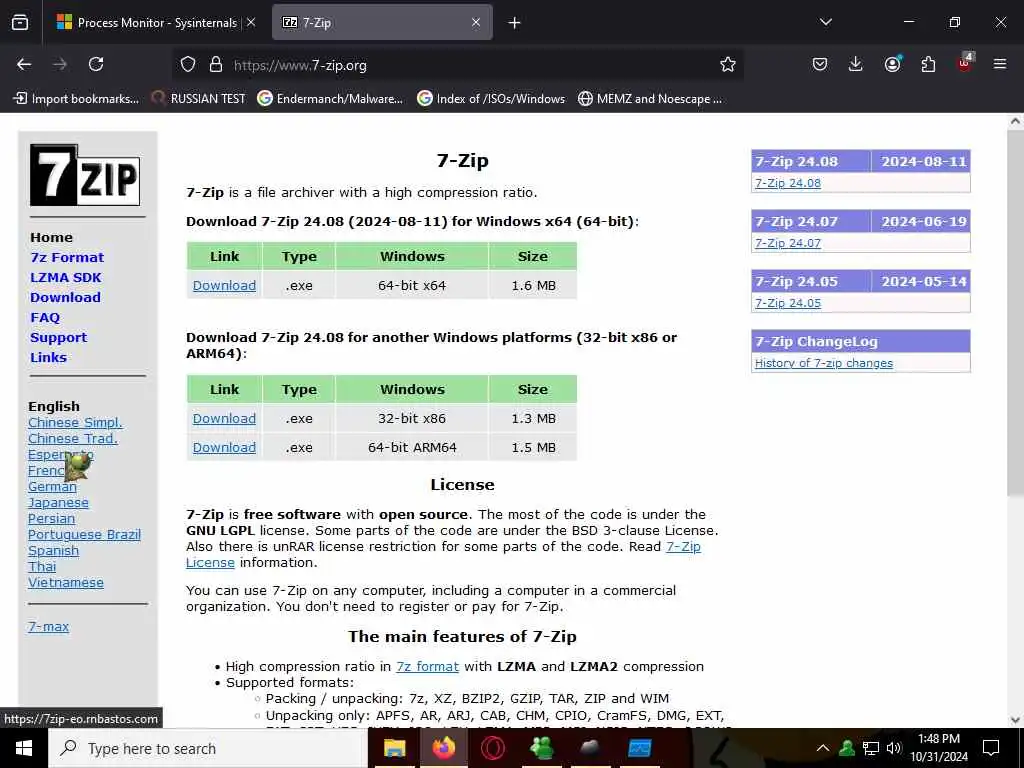Open the notification center icon
The height and width of the screenshot is (768, 1024).
[991, 748]
